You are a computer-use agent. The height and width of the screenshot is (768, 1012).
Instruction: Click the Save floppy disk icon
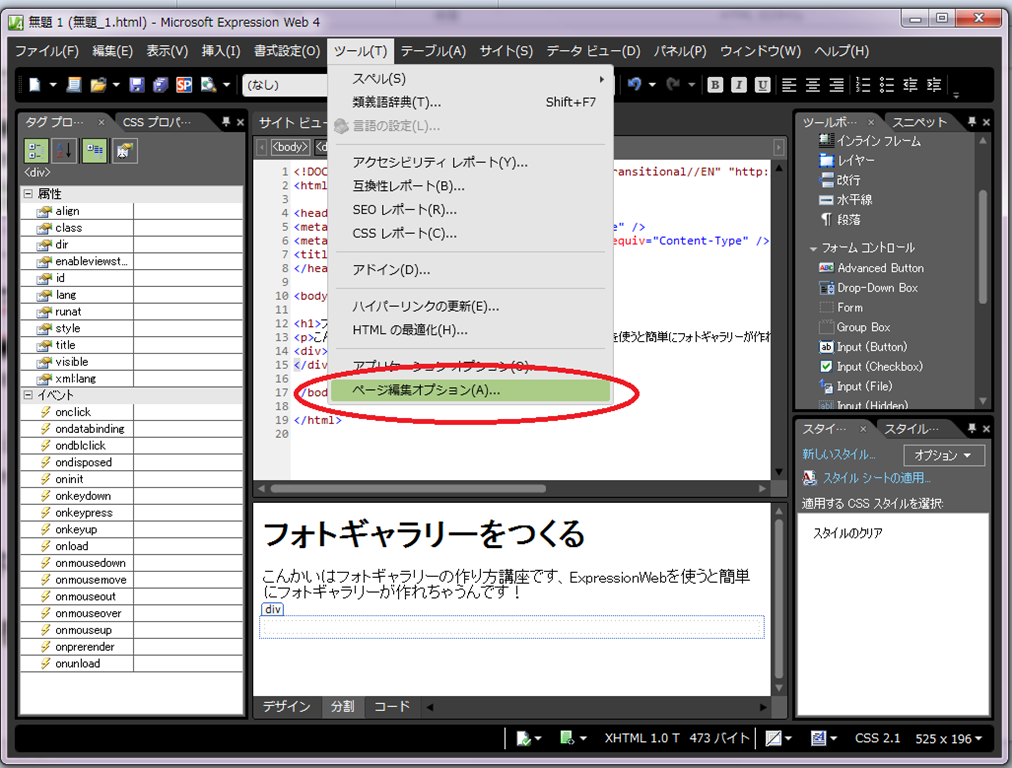click(137, 85)
